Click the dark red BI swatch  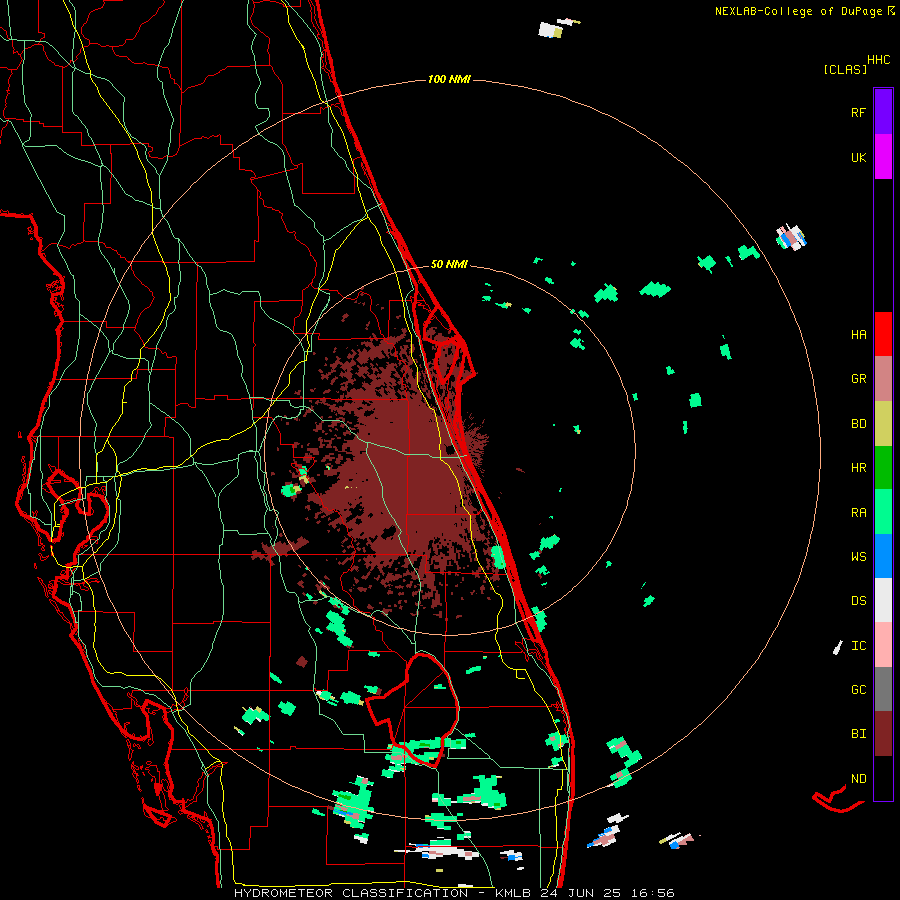[883, 734]
